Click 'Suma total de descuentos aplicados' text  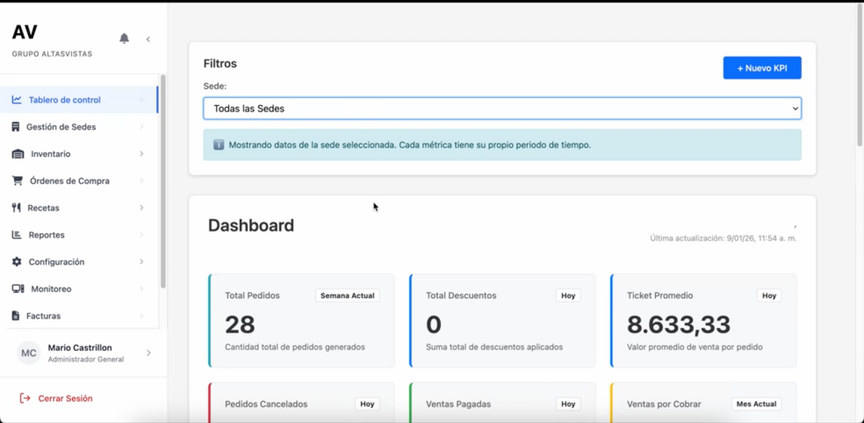coord(494,347)
